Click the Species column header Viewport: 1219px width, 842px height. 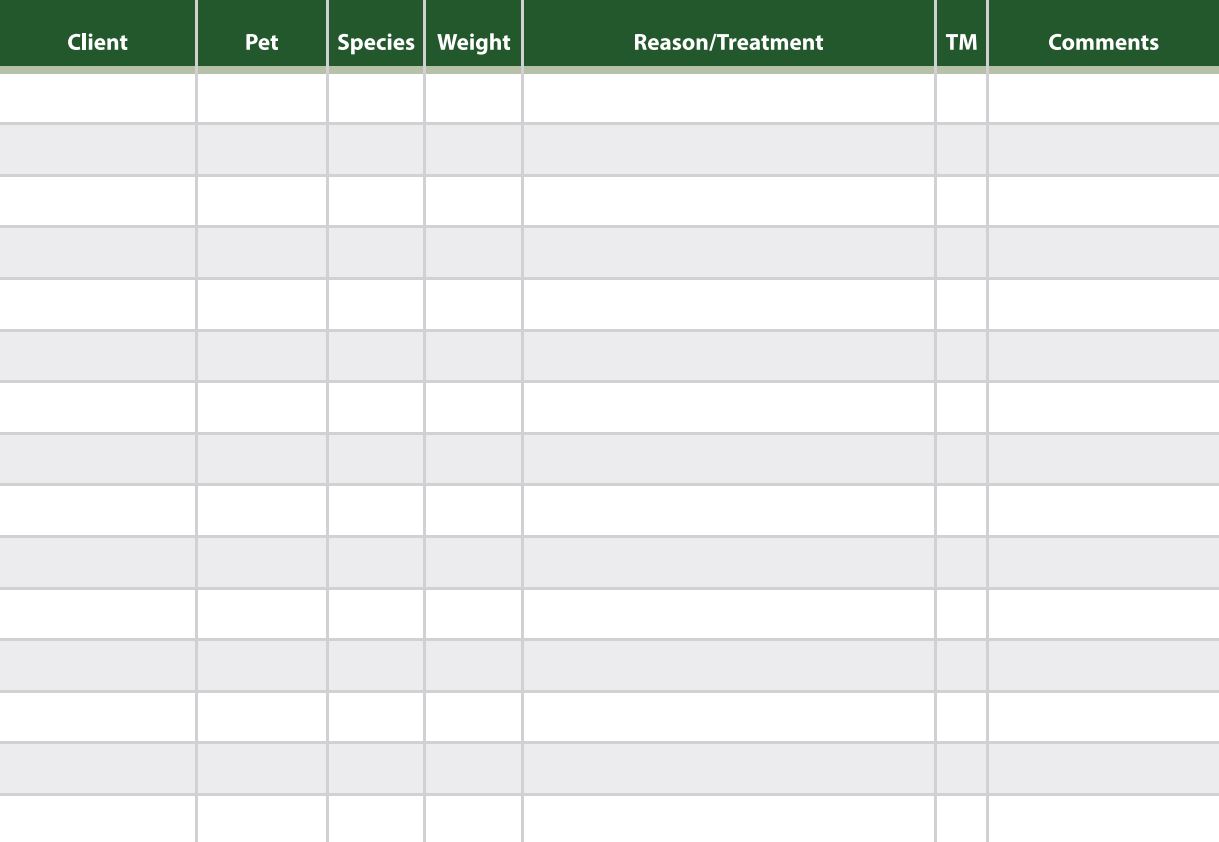(x=376, y=42)
